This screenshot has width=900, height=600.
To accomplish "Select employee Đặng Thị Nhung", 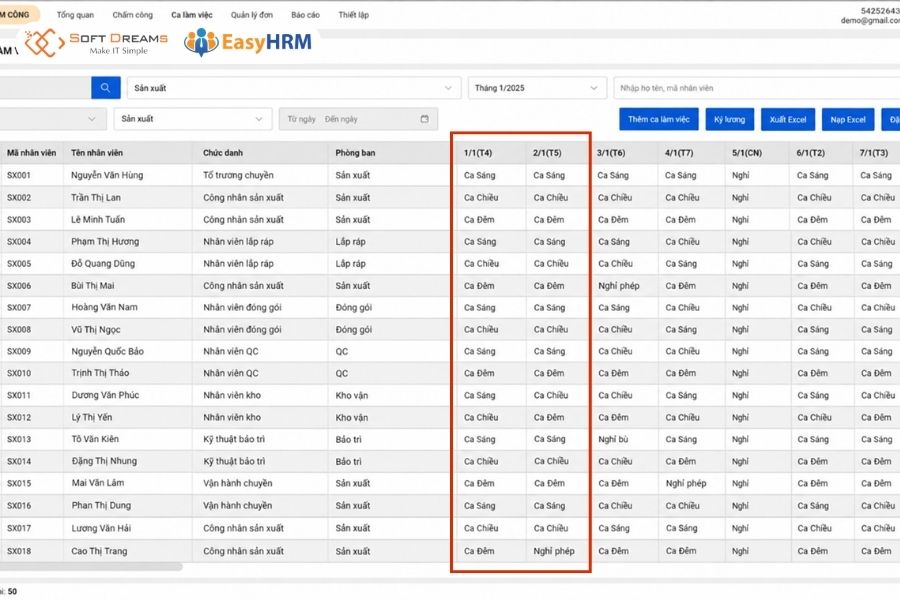I will (104, 461).
